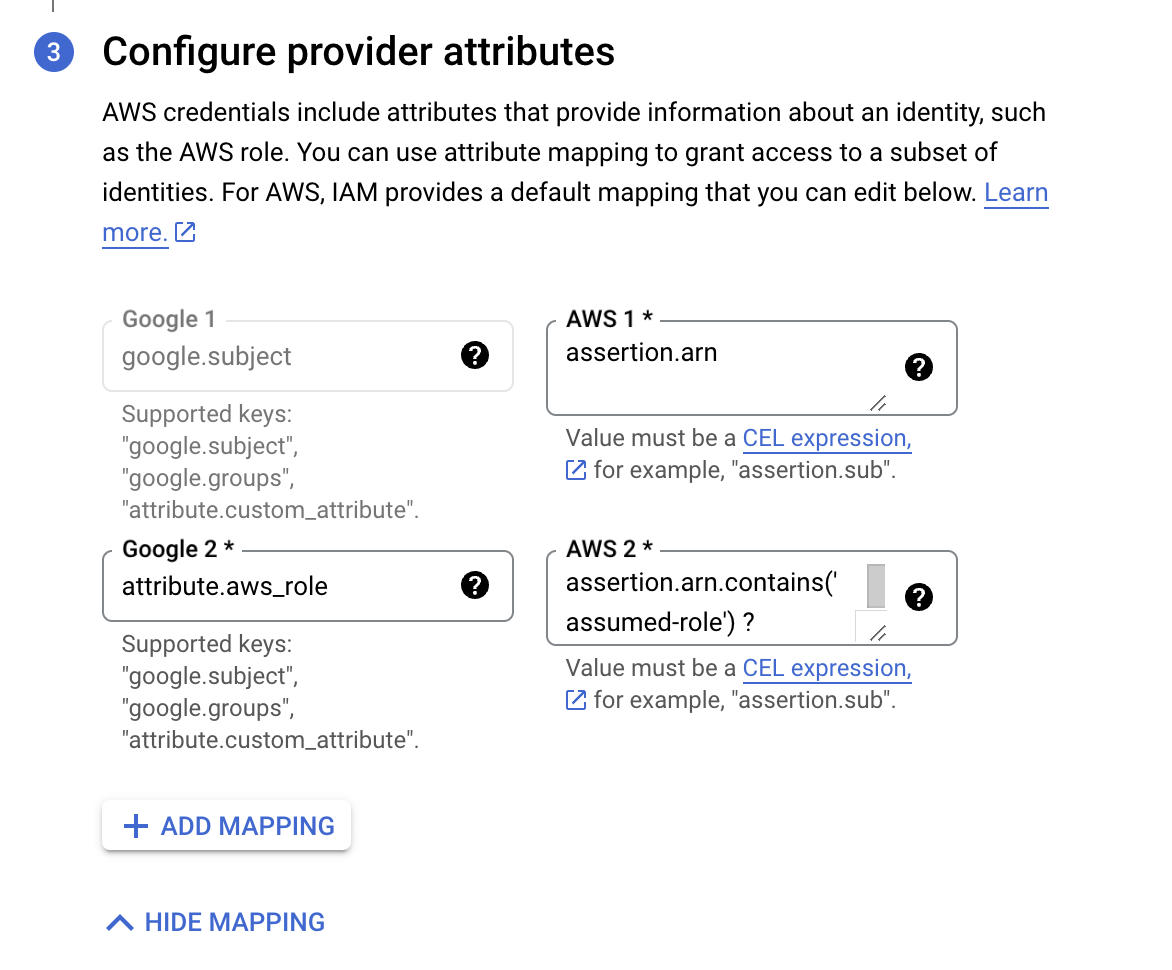The height and width of the screenshot is (970, 1172).
Task: Click inside the AWS 2 expression textarea
Action: (x=700, y=600)
